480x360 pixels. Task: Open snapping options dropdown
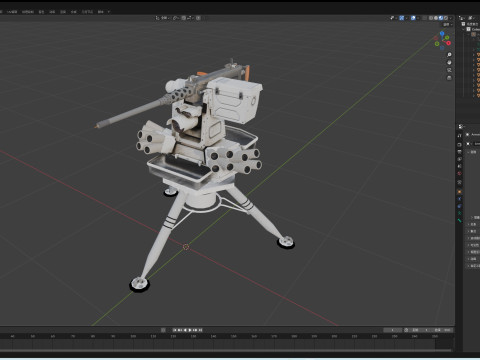pyautogui.click(x=190, y=18)
